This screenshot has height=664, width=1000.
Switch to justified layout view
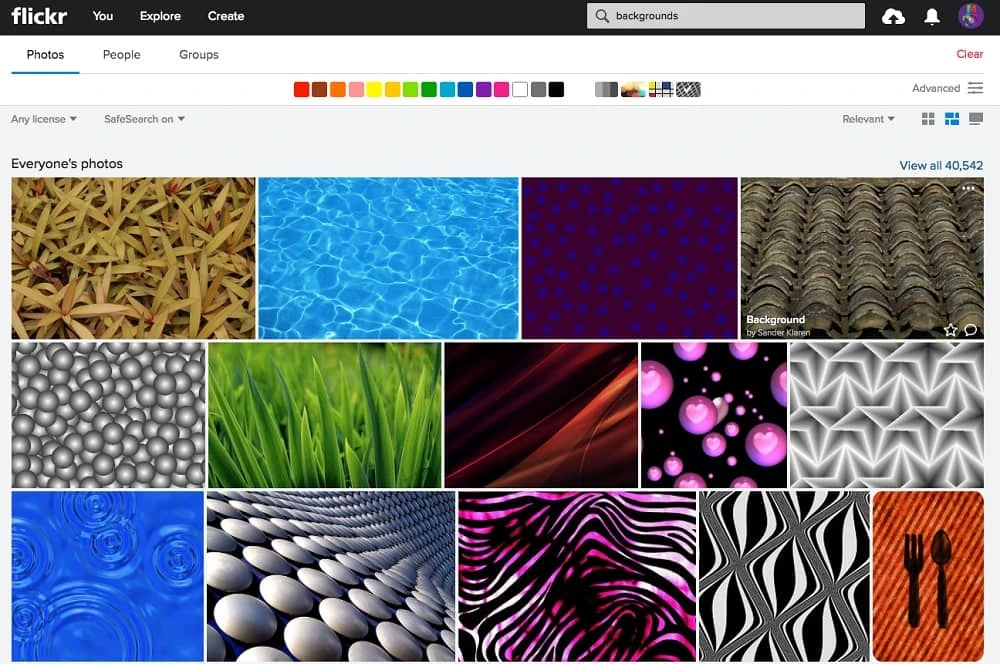[x=952, y=119]
